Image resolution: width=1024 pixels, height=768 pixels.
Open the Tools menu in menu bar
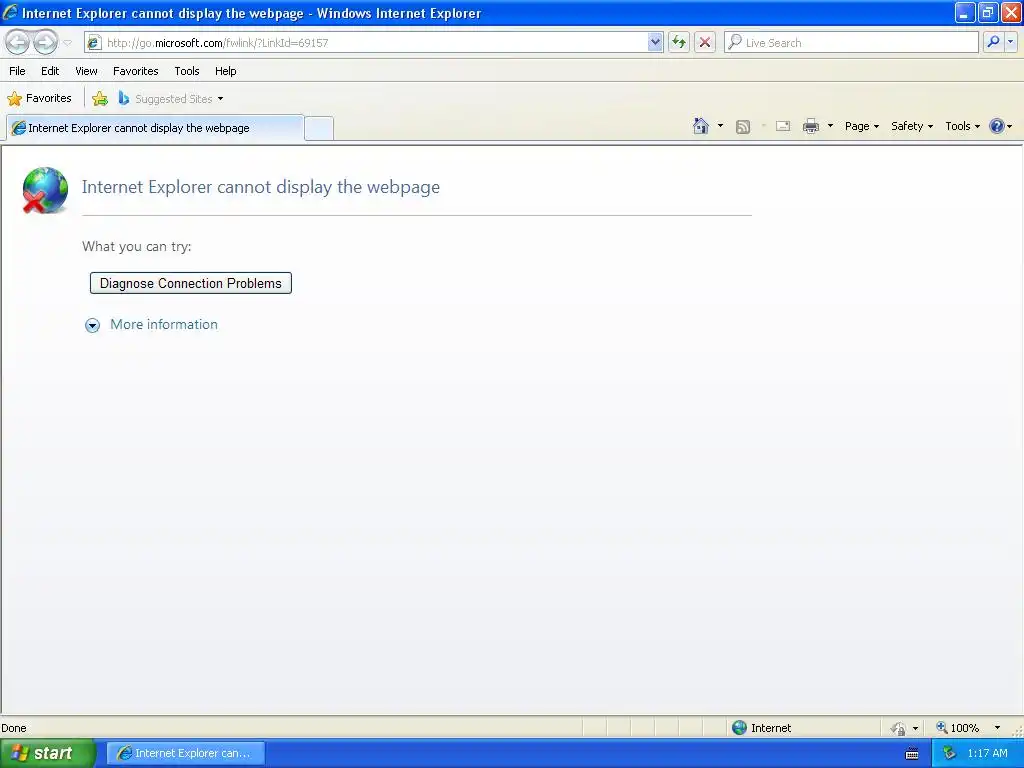coord(187,71)
